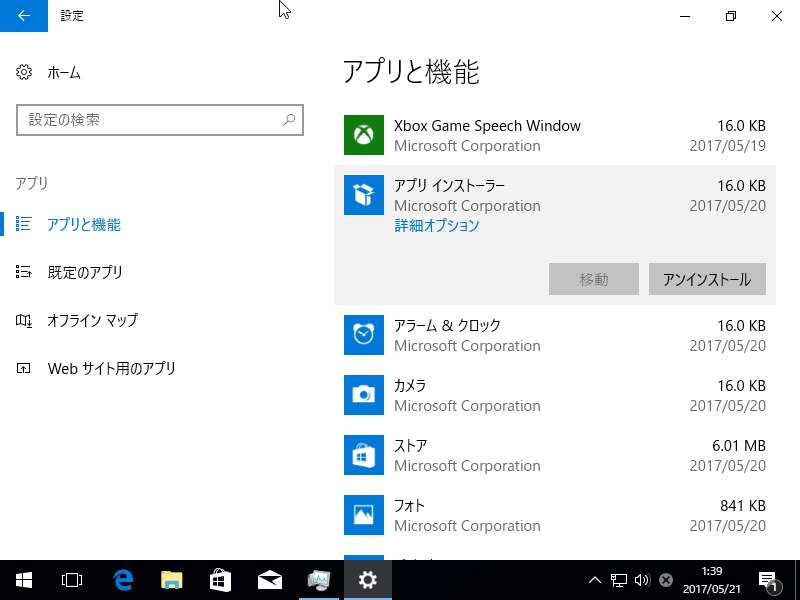
Task: Show hidden system tray icons
Action: coord(595,580)
